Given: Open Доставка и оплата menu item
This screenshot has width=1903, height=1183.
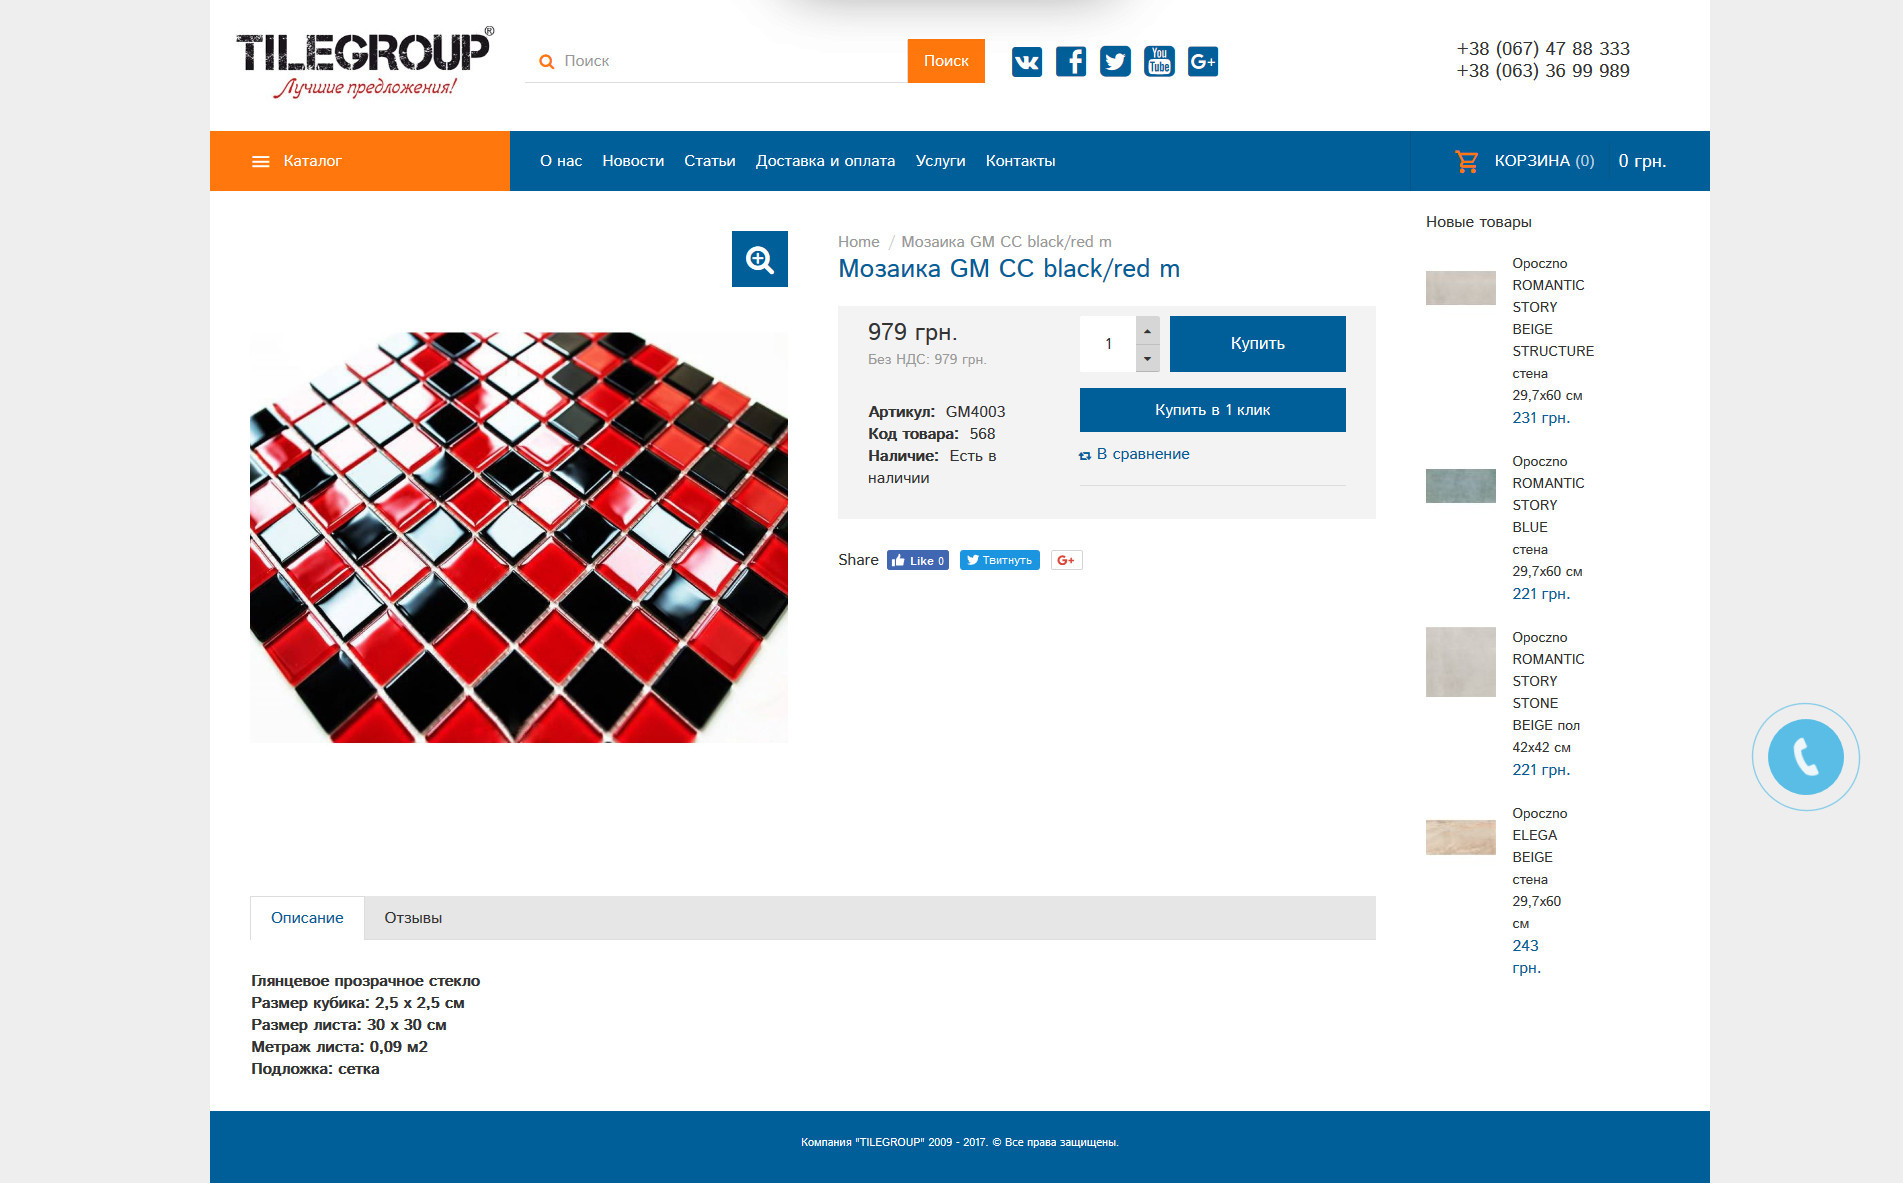Looking at the screenshot, I should [x=825, y=161].
